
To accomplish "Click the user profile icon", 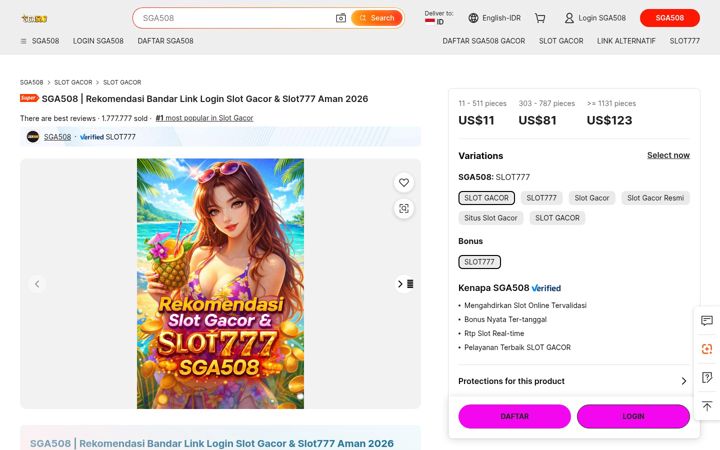I will pyautogui.click(x=569, y=18).
